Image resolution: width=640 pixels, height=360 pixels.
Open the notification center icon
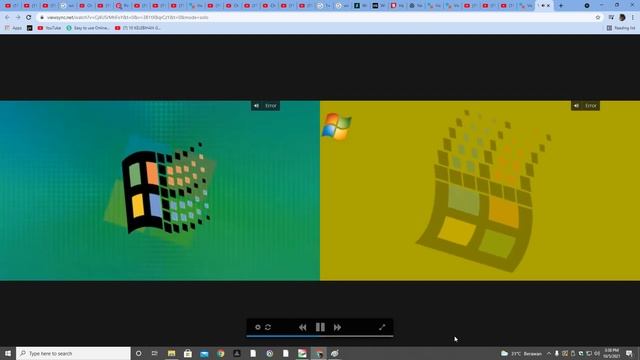(629, 353)
